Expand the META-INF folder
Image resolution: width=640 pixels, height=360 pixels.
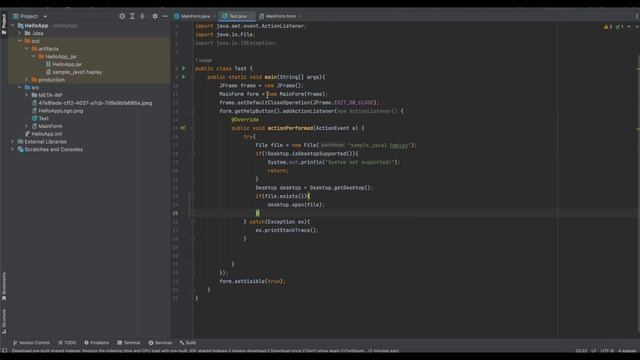(x=27, y=95)
